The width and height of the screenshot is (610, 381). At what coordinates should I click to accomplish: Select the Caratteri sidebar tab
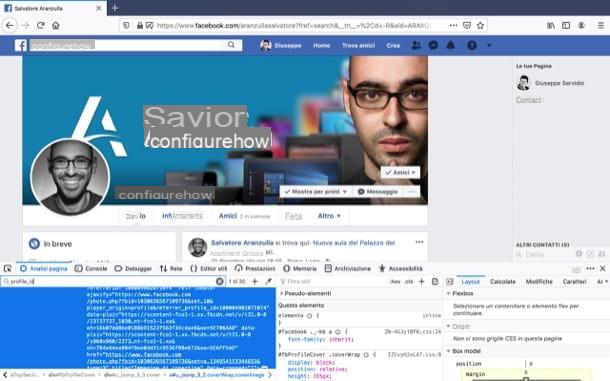574,281
